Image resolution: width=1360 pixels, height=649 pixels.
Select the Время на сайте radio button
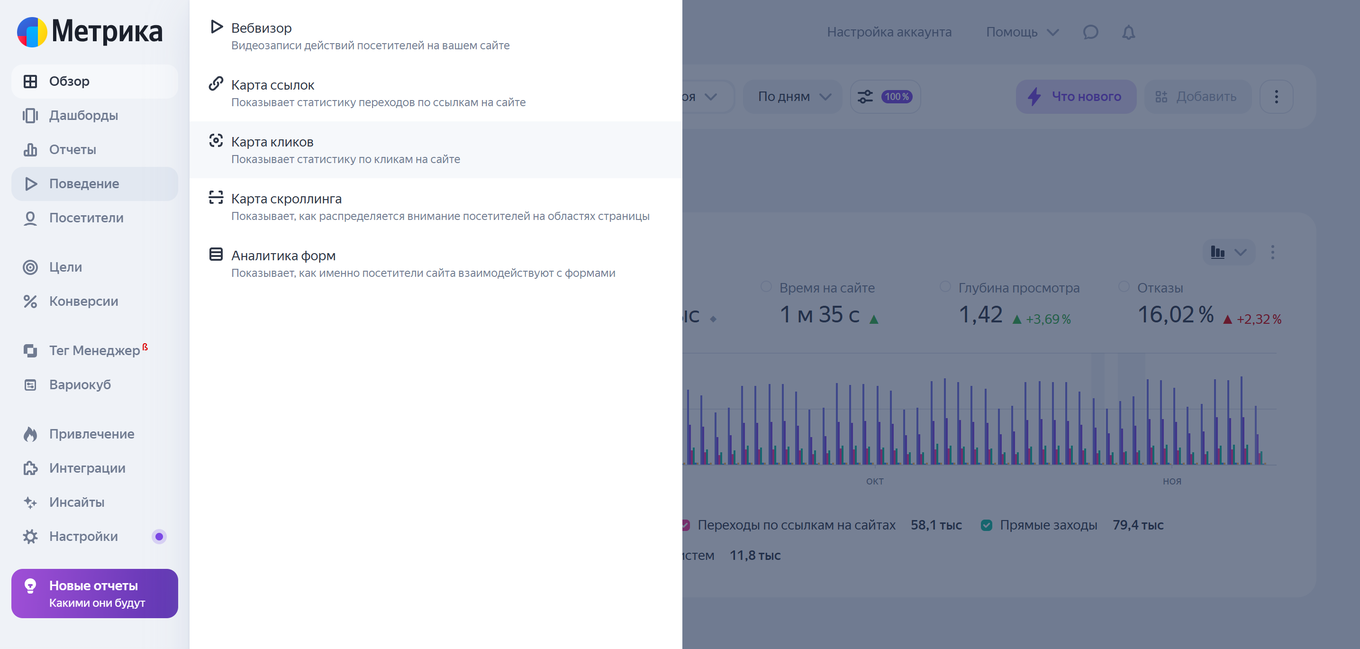[767, 288]
